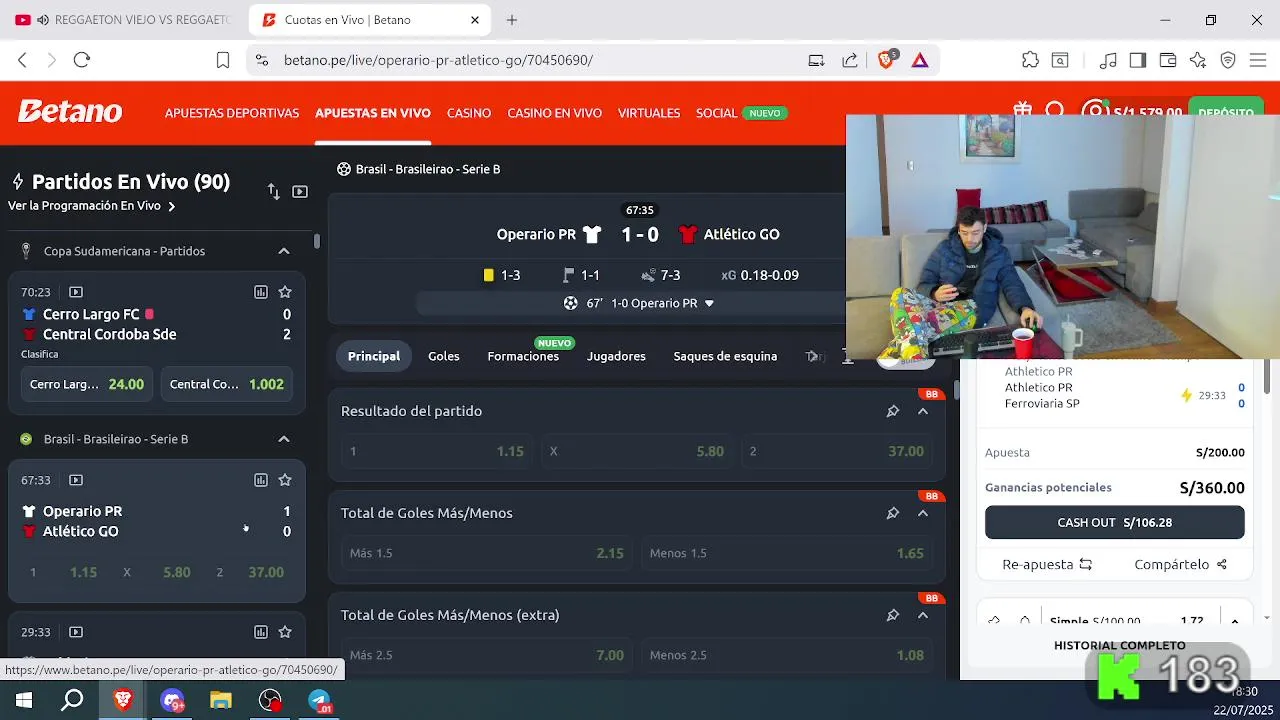This screenshot has height=720, width=1280.
Task: Open Ver la Programación En Vivo link
Action: (x=91, y=206)
